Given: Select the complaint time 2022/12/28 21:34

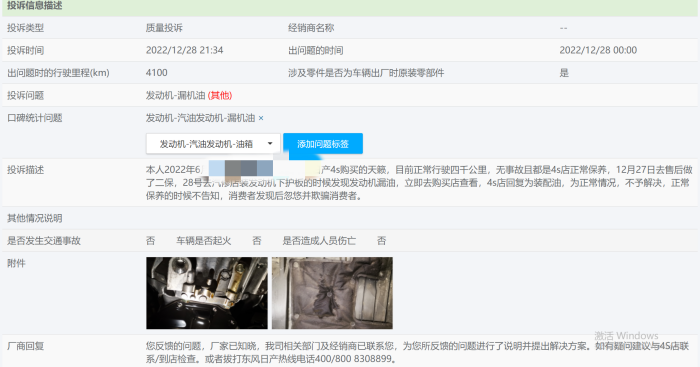Looking at the screenshot, I should point(184,50).
